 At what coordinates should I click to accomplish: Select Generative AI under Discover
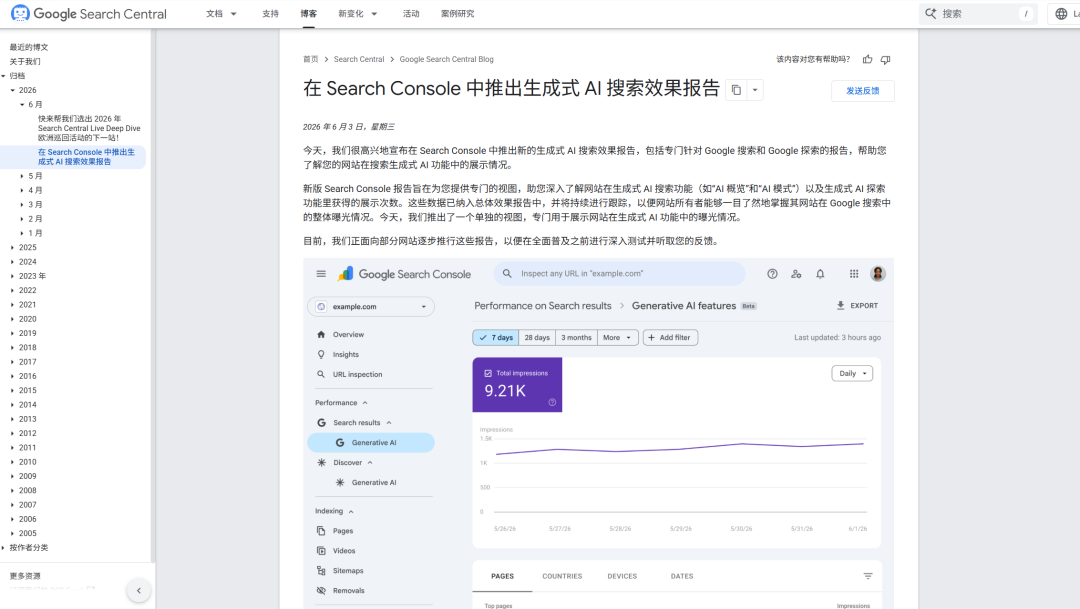pyautogui.click(x=373, y=482)
